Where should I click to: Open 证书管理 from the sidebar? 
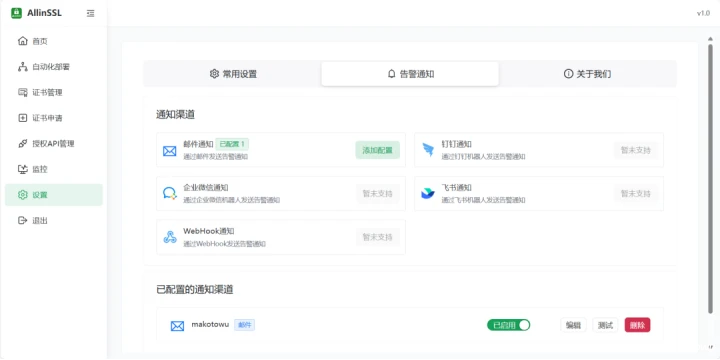point(54,92)
